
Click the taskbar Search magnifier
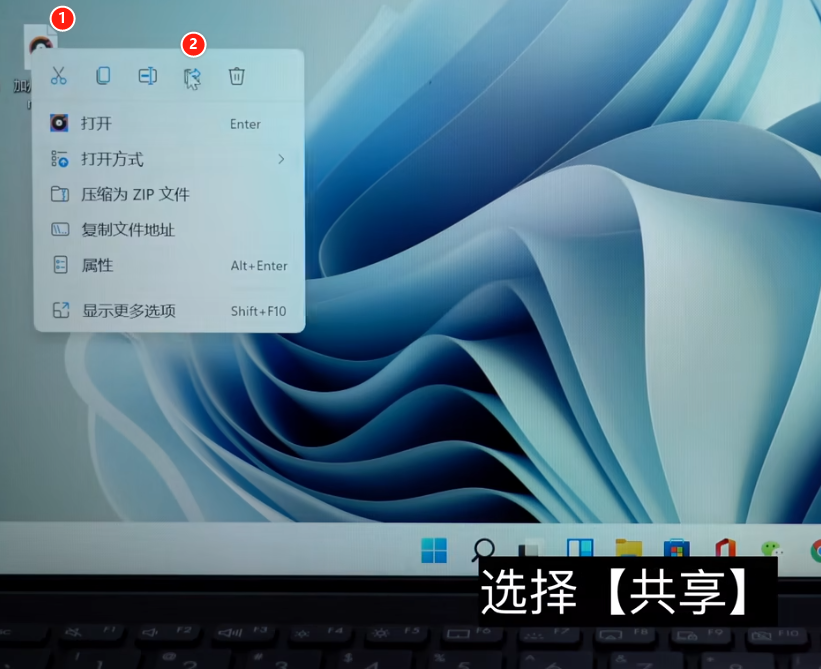(483, 549)
